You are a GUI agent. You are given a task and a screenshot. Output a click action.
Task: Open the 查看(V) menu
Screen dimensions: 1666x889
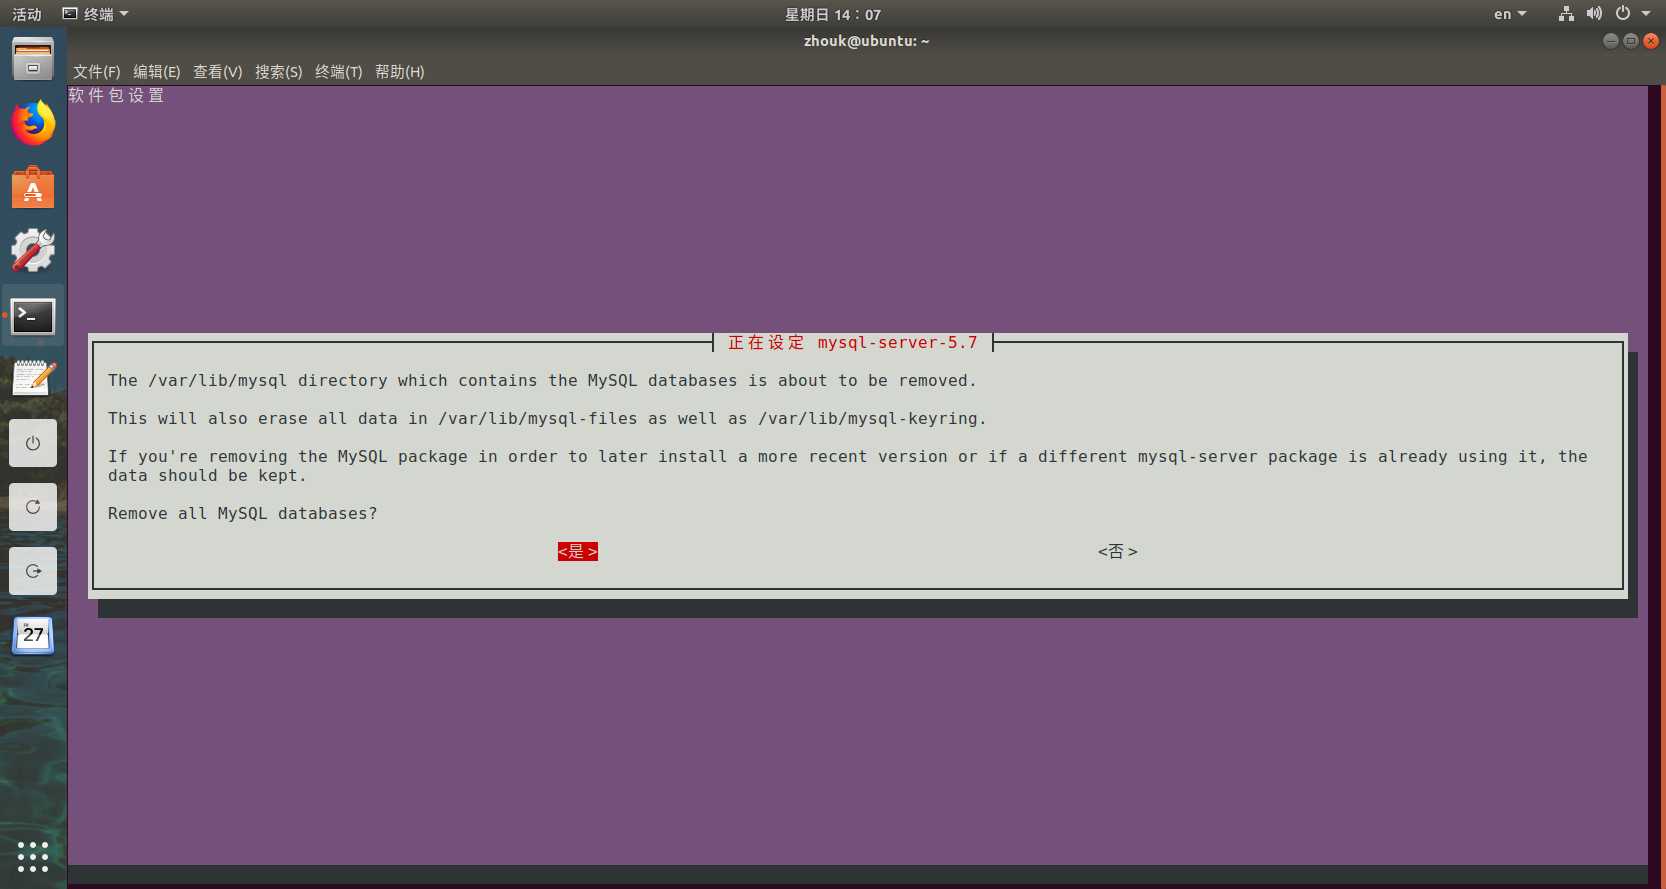click(218, 72)
